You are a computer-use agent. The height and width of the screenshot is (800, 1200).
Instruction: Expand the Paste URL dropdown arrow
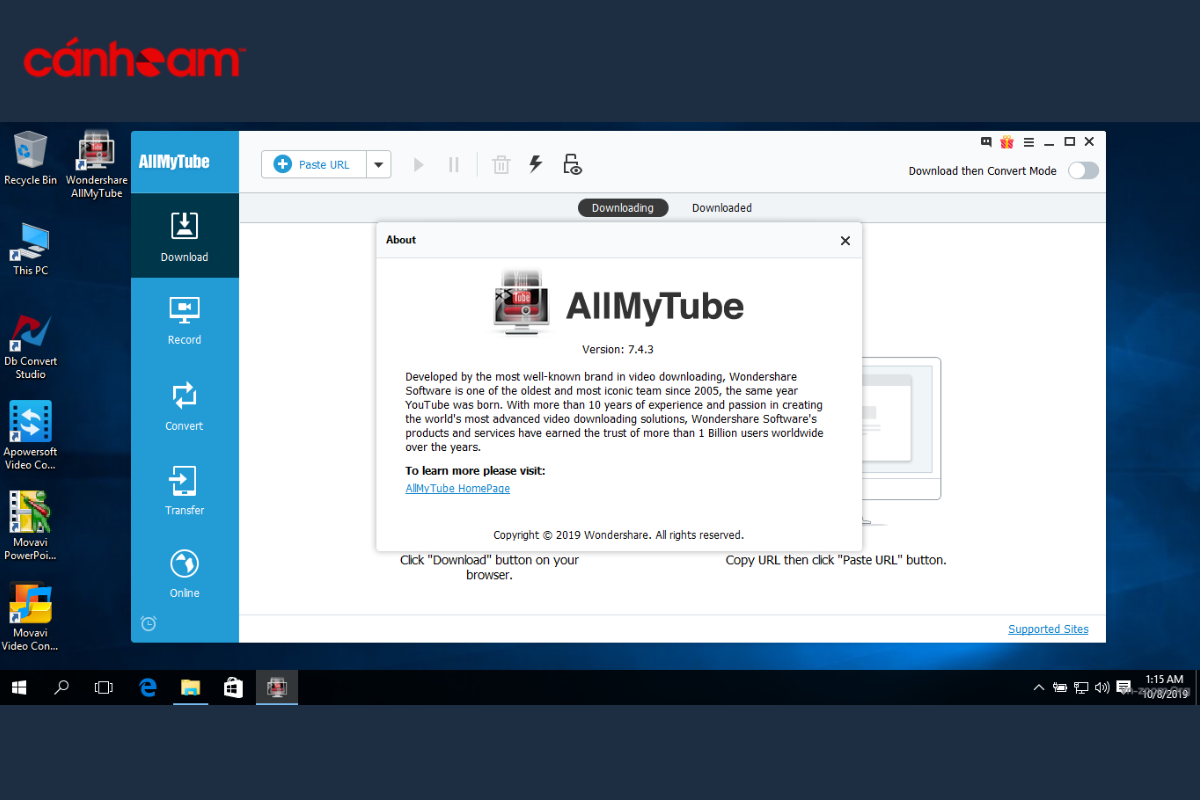point(379,164)
